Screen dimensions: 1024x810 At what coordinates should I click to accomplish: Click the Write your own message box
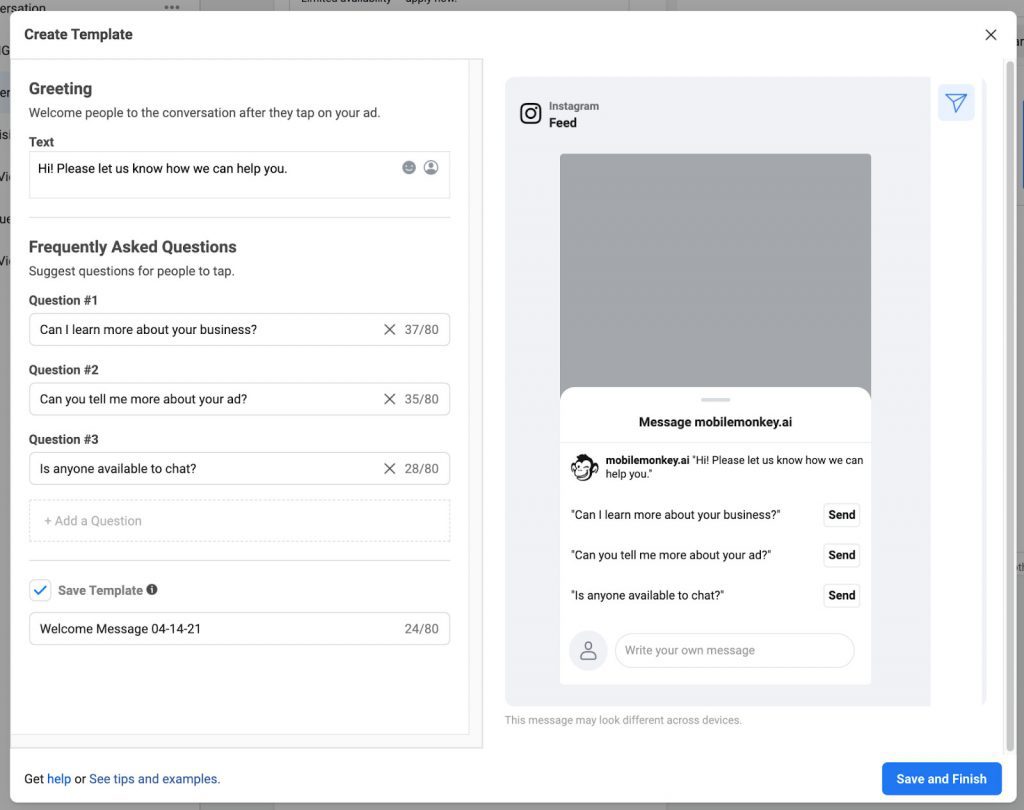[x=734, y=651]
